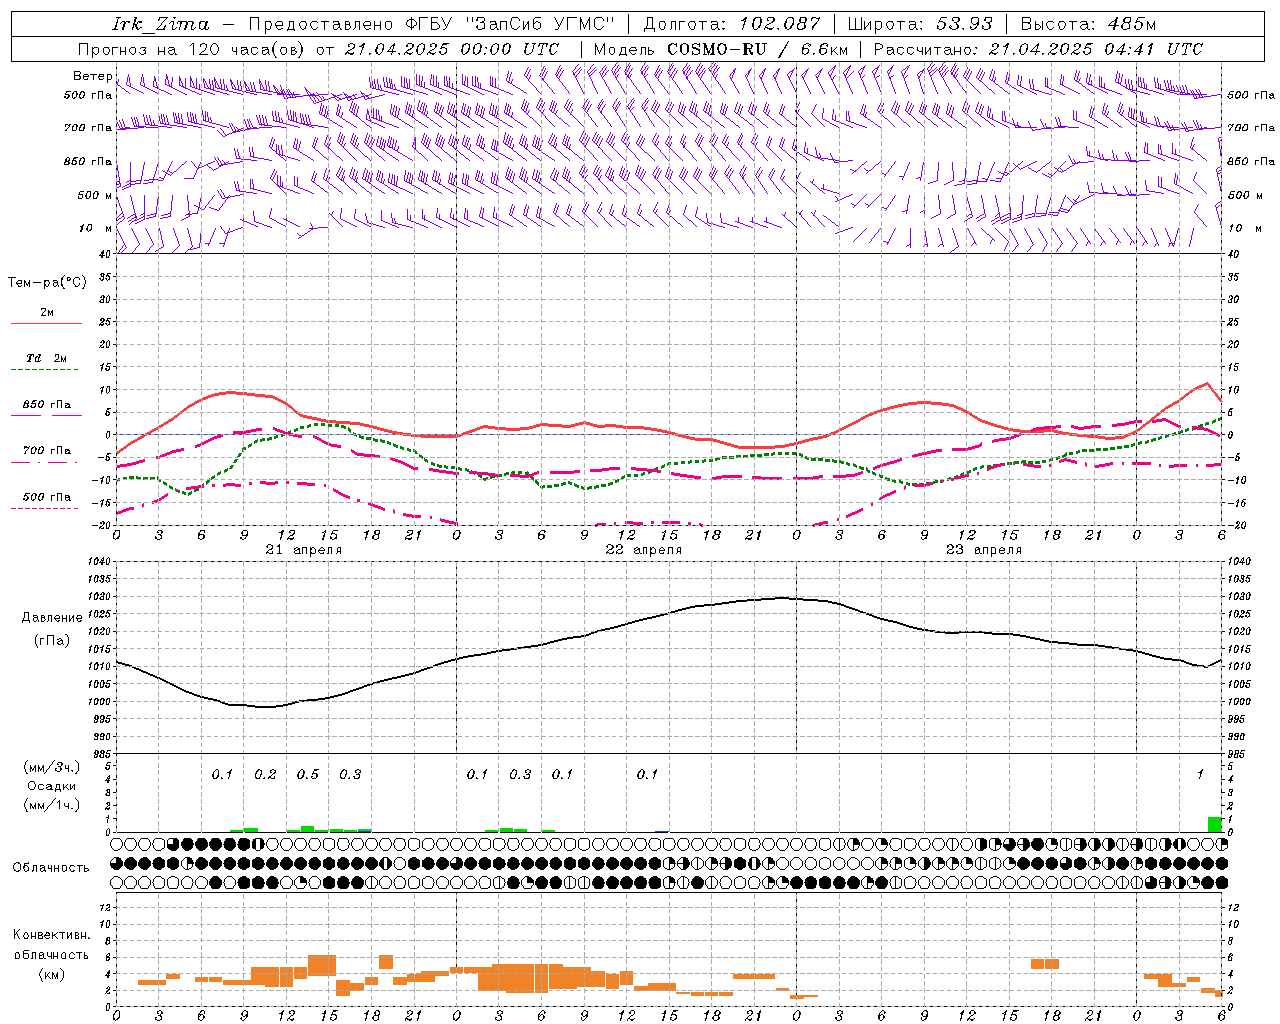Select the elevation text Высота: 485м
This screenshot has height=1024, width=1280.
tap(1091, 24)
